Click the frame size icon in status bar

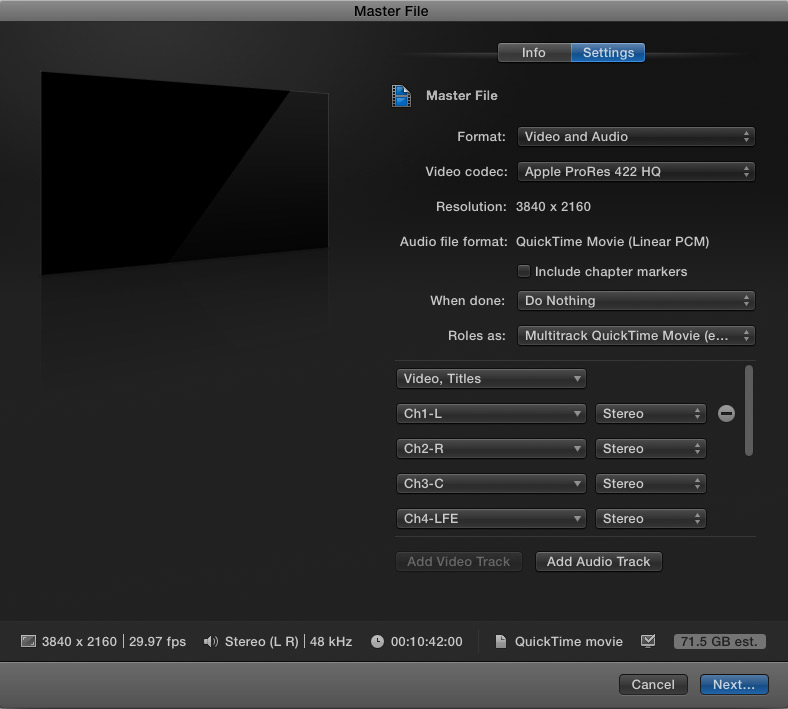tap(28, 641)
